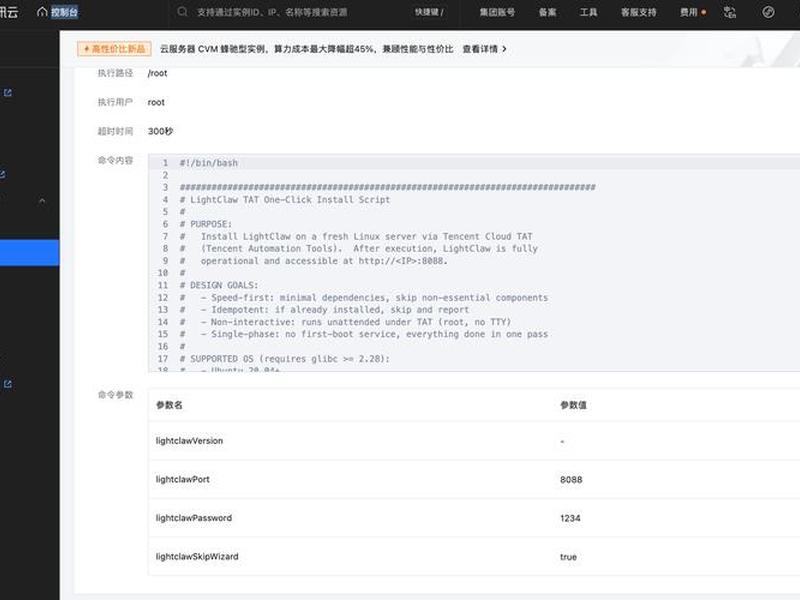Screen dimensions: 800x600
Task: Click the 'Speed-first: minimal dependencies' code line
Action: click(x=364, y=297)
